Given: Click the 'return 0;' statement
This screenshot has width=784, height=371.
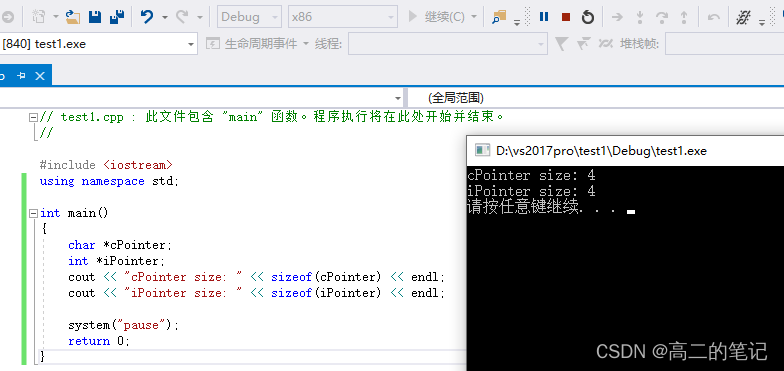Looking at the screenshot, I should click(99, 341).
